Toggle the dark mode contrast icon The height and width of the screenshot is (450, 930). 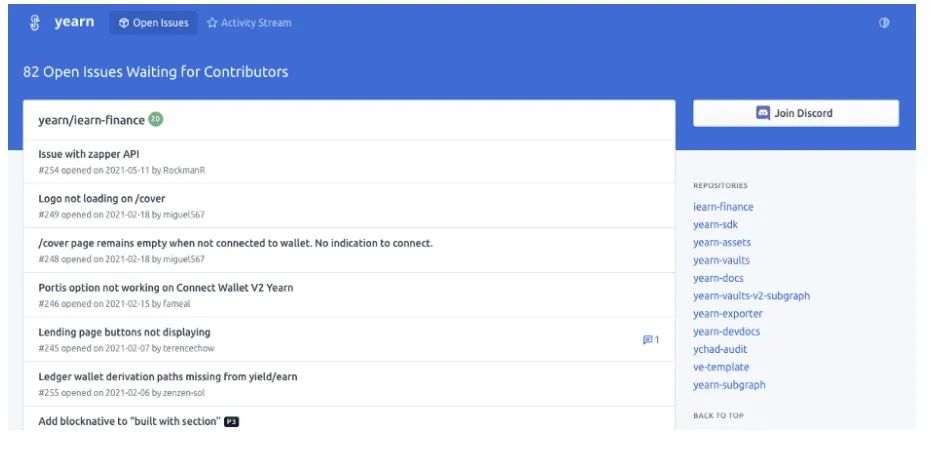point(884,23)
